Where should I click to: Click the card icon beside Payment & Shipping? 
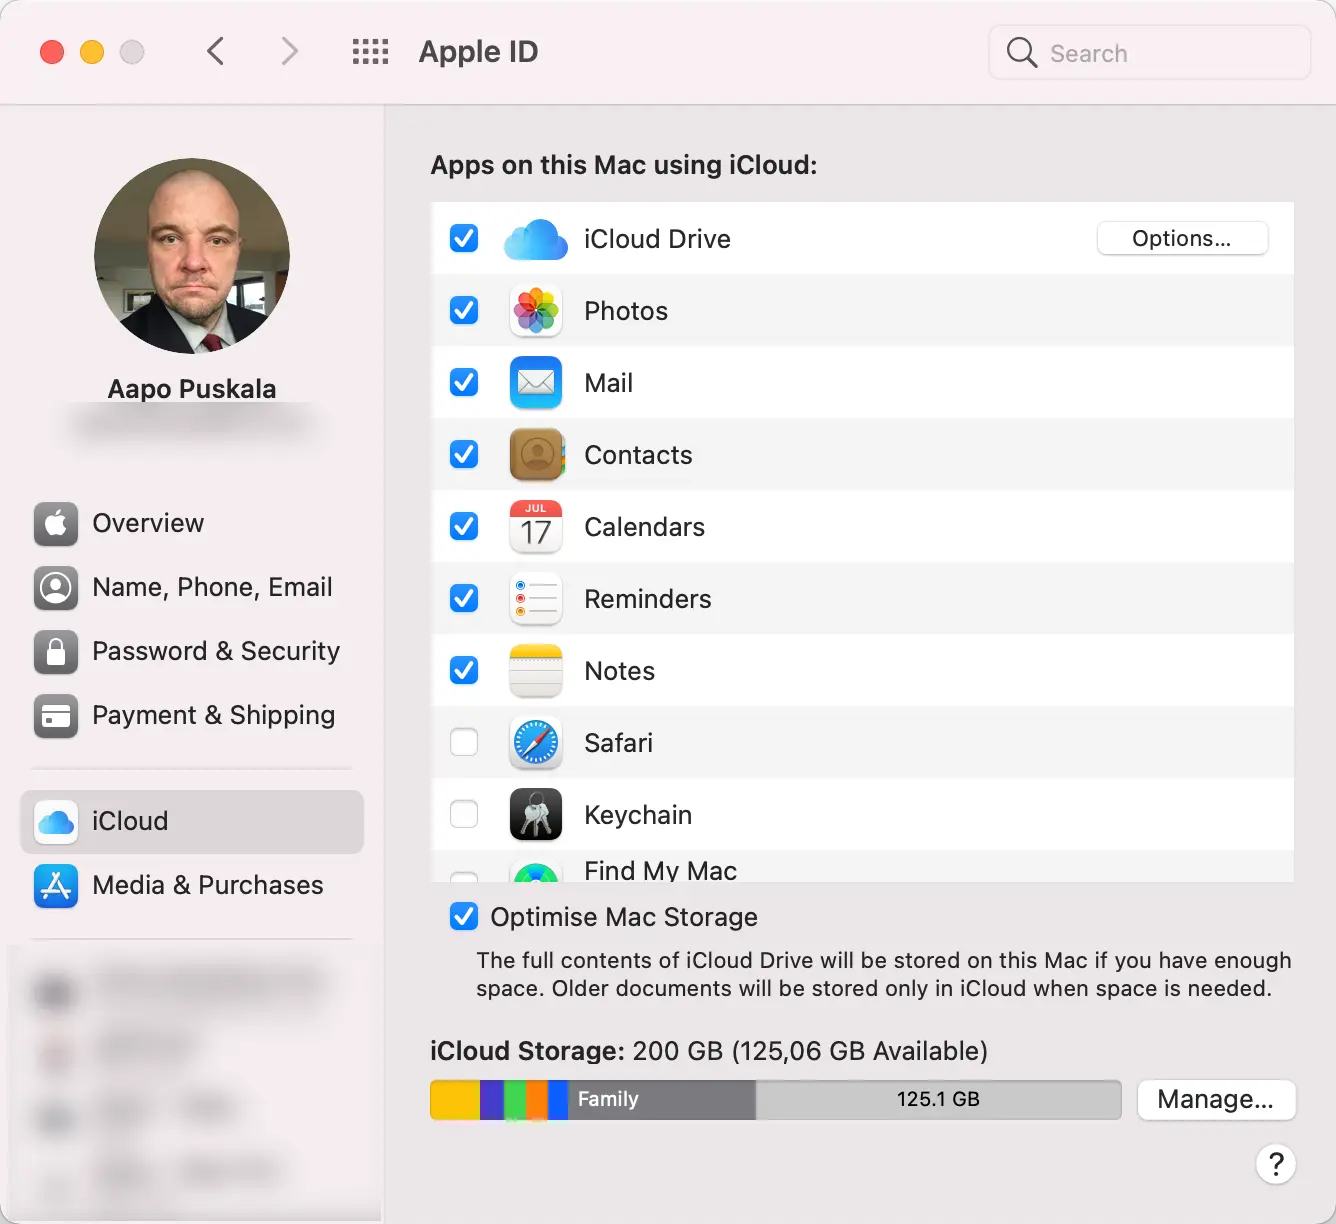coord(56,716)
